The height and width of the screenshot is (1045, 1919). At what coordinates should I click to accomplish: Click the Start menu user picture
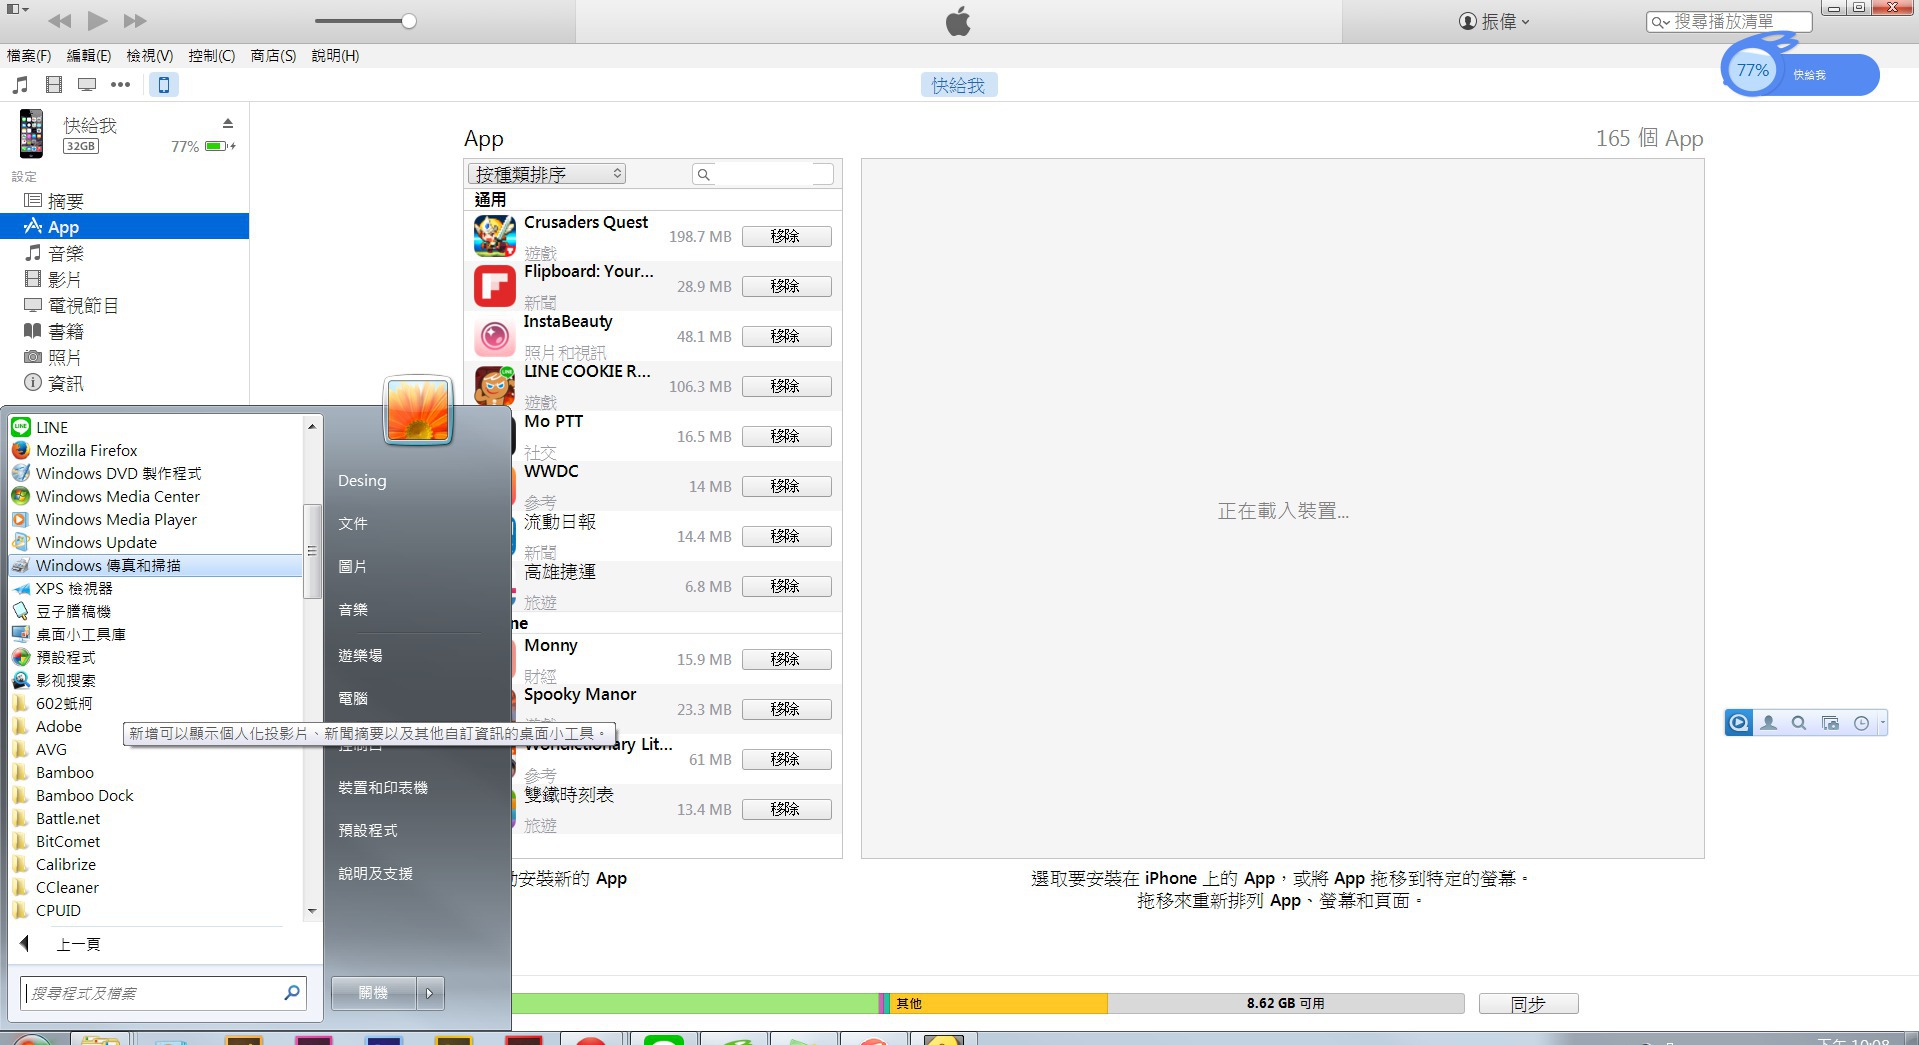point(418,410)
